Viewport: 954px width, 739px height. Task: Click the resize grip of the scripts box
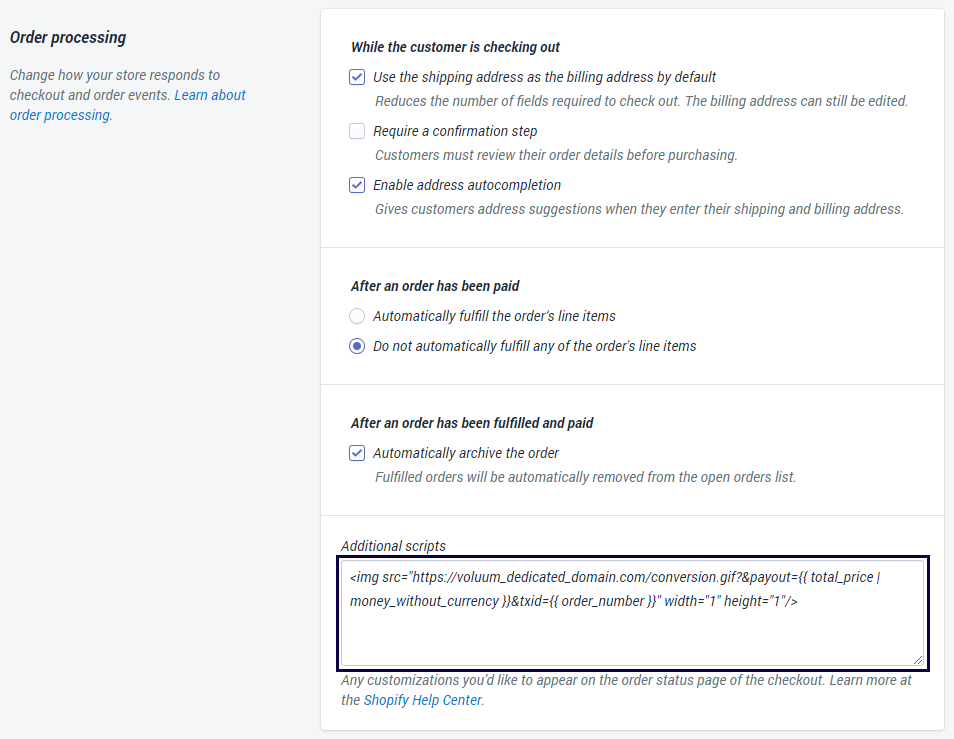[x=919, y=658]
